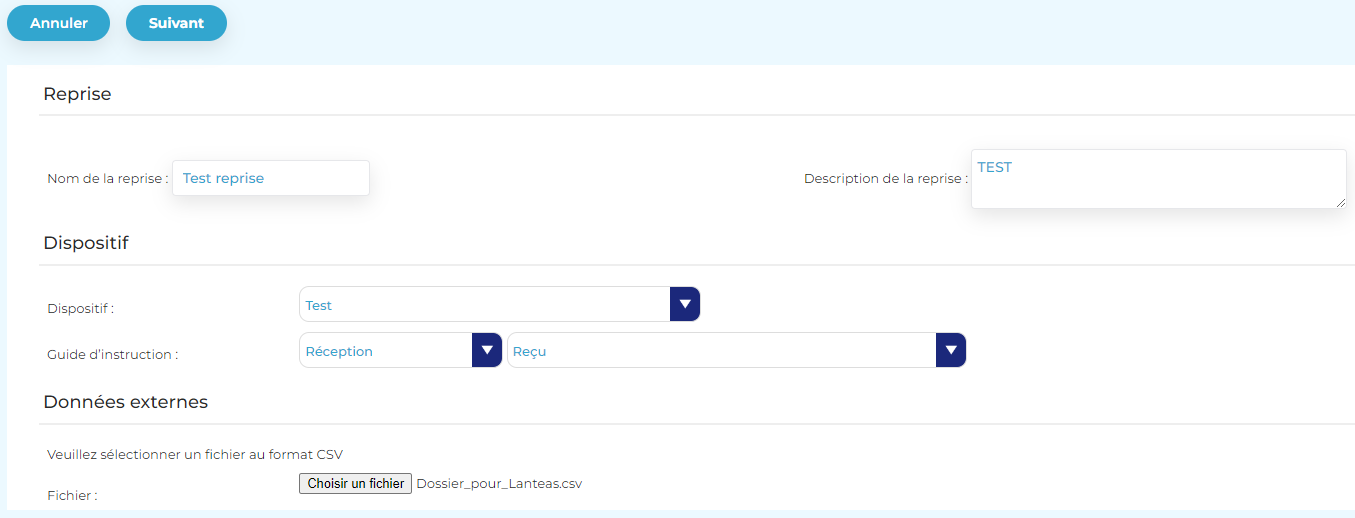Grab the textarea resize handle corner

1340,203
